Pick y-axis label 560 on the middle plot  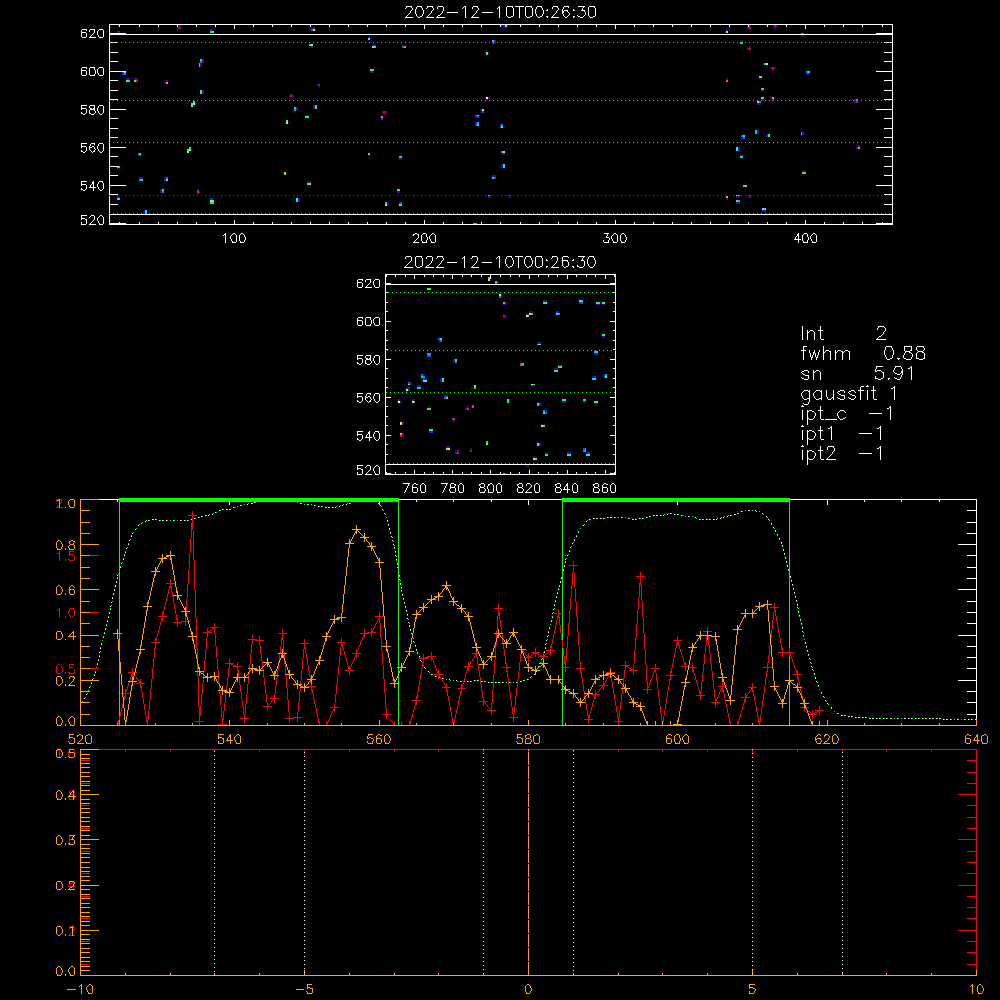click(369, 397)
